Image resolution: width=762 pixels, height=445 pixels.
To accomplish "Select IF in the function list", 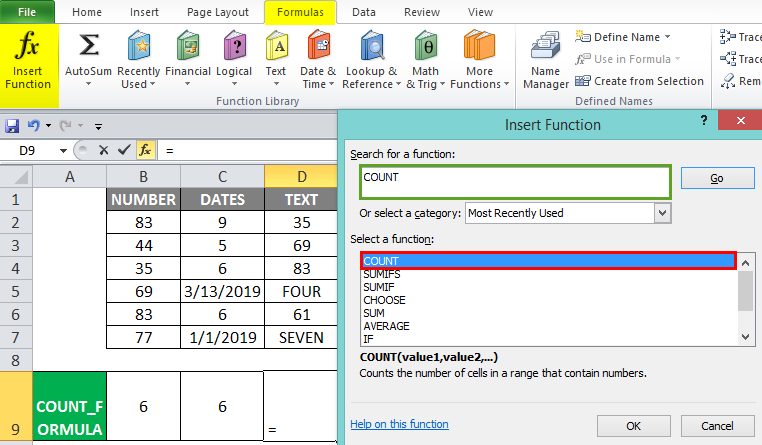I will pos(548,339).
